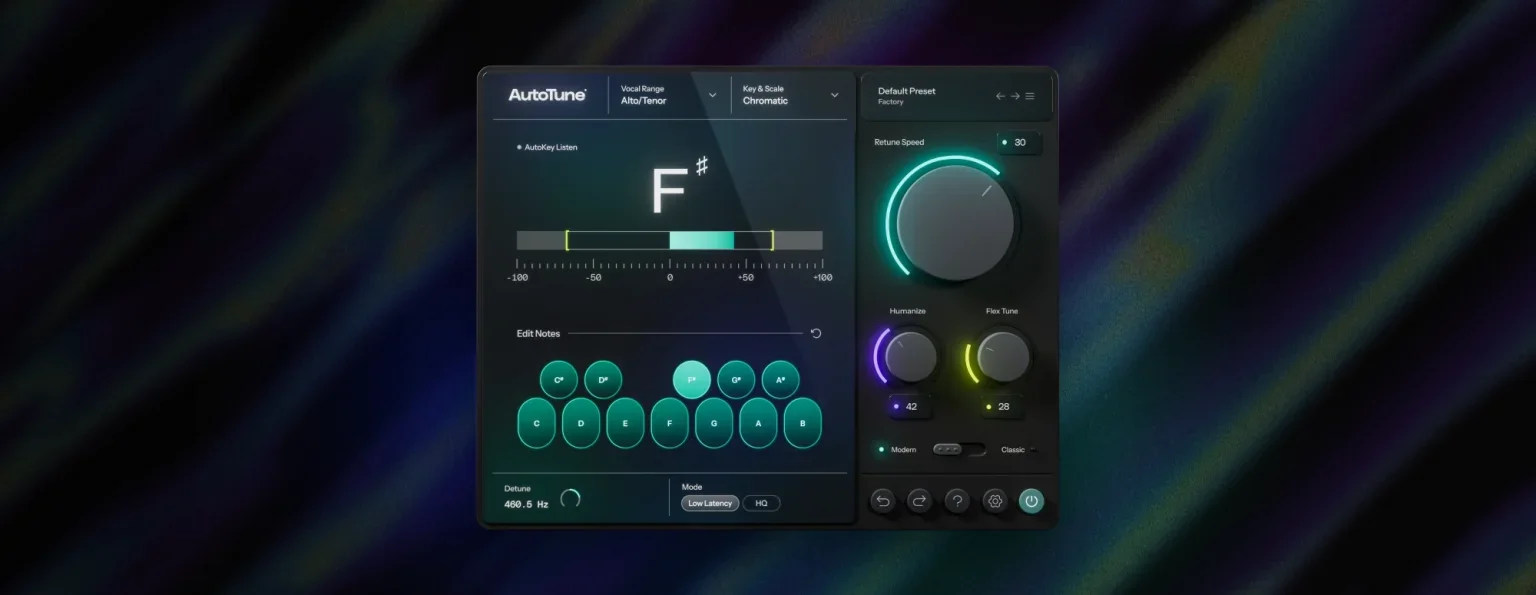Toggle the A natural note key

758,423
